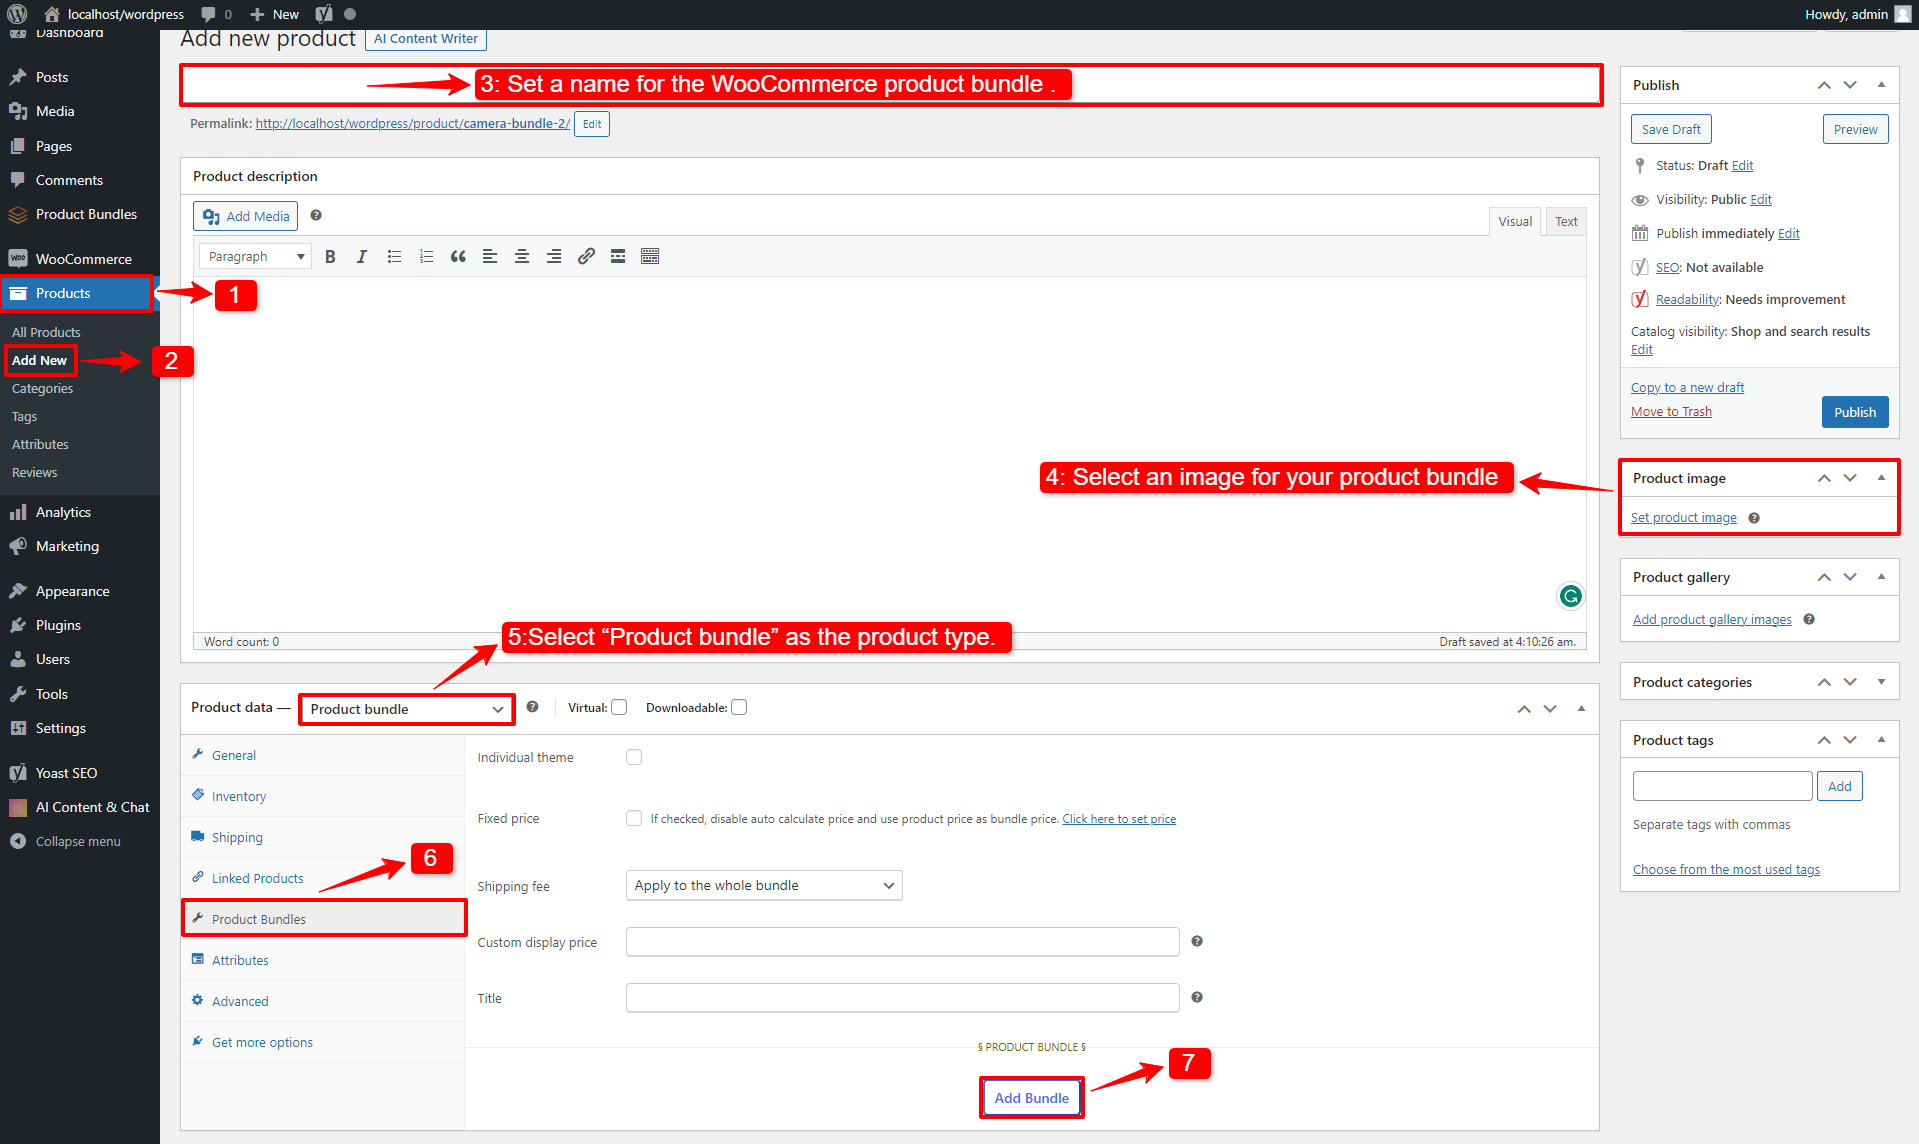Click help icon beside Add Media

pos(316,215)
